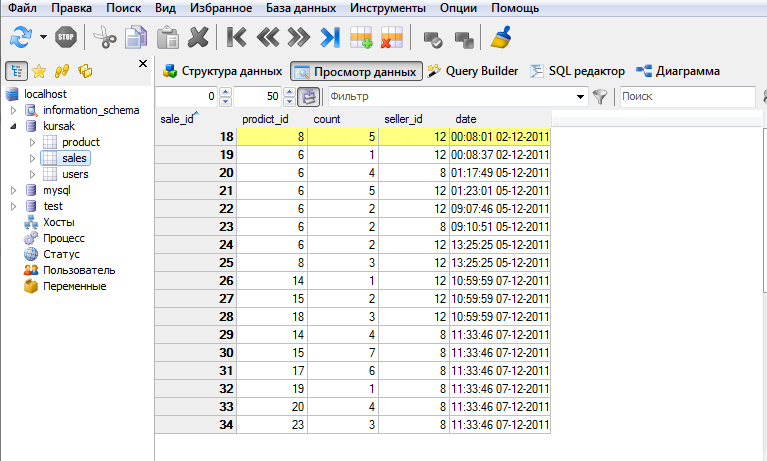Open the Хосты item
This screenshot has width=767, height=461.
(x=59, y=222)
